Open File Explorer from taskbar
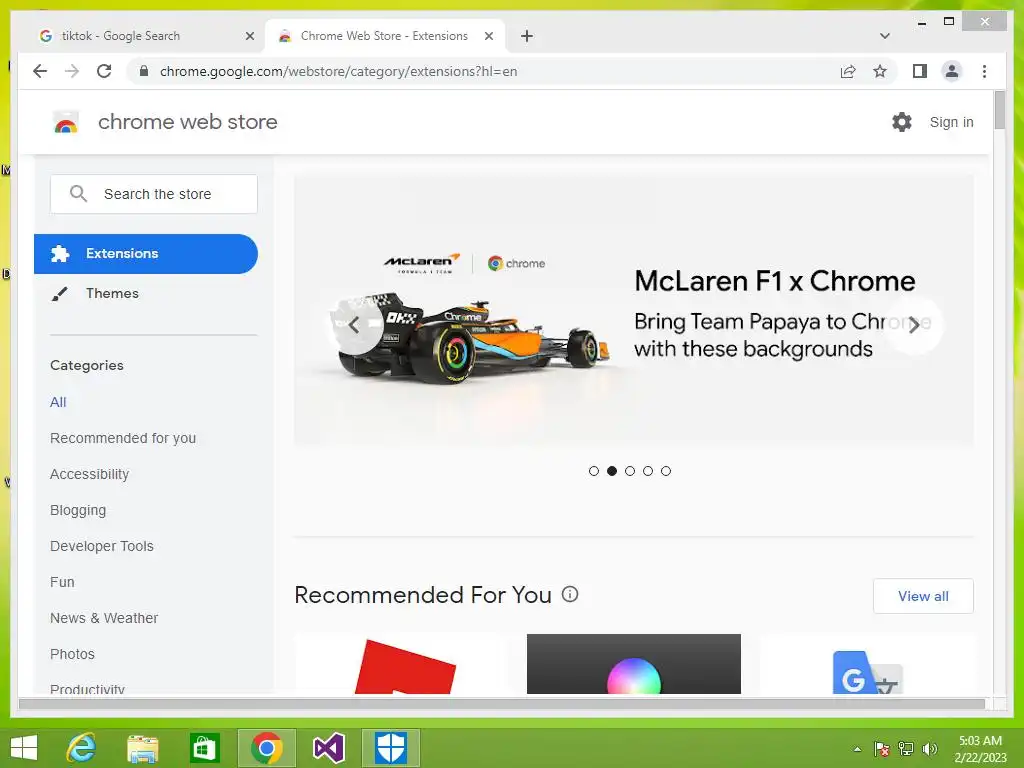The width and height of the screenshot is (1024, 768). point(142,748)
